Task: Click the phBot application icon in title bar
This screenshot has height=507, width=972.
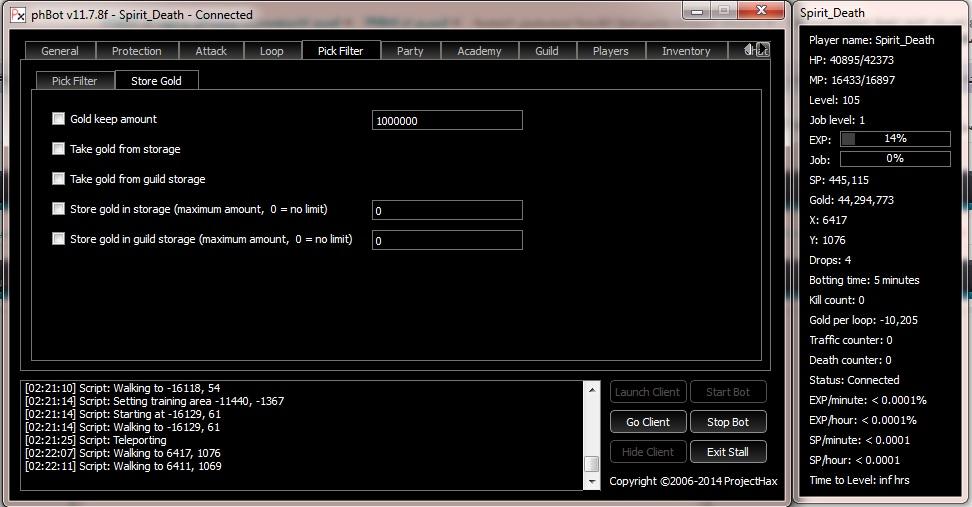Action: point(18,14)
